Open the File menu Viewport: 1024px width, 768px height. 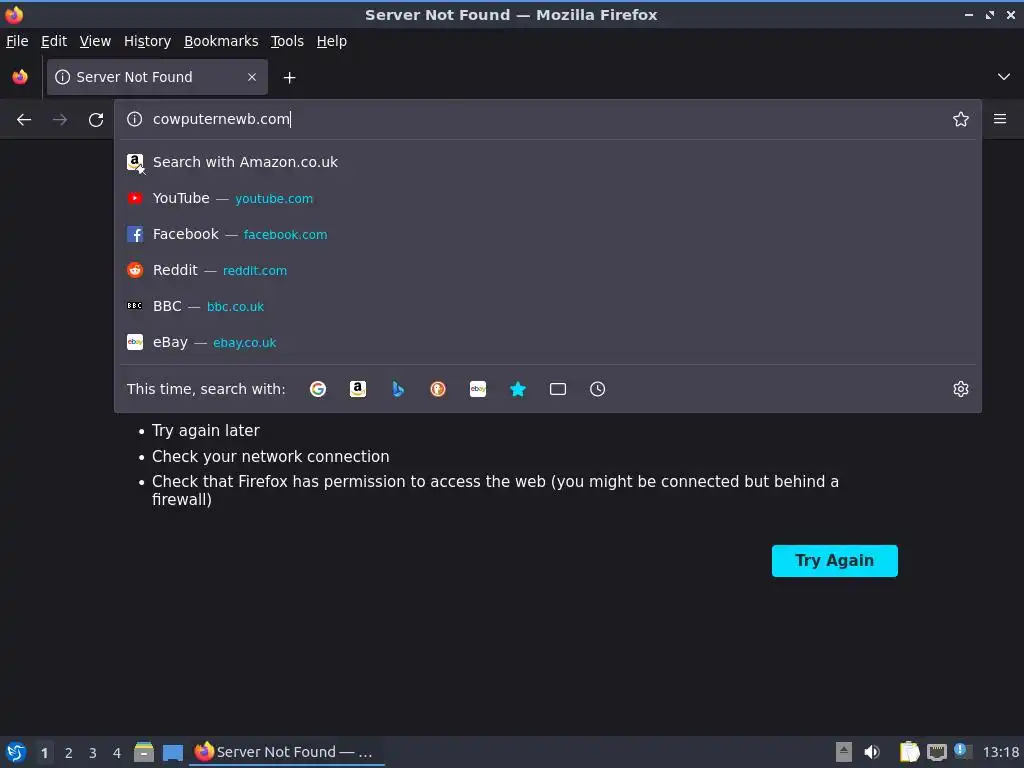pyautogui.click(x=17, y=41)
